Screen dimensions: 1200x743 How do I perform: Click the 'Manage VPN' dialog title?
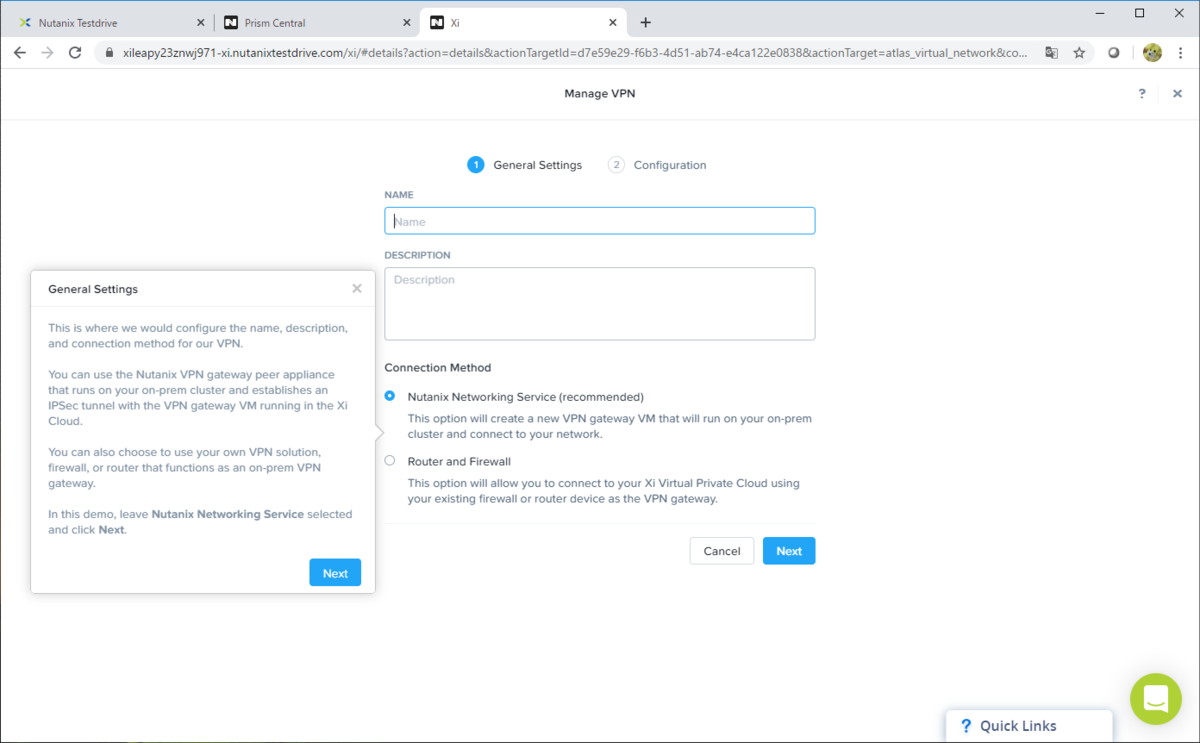pos(600,93)
